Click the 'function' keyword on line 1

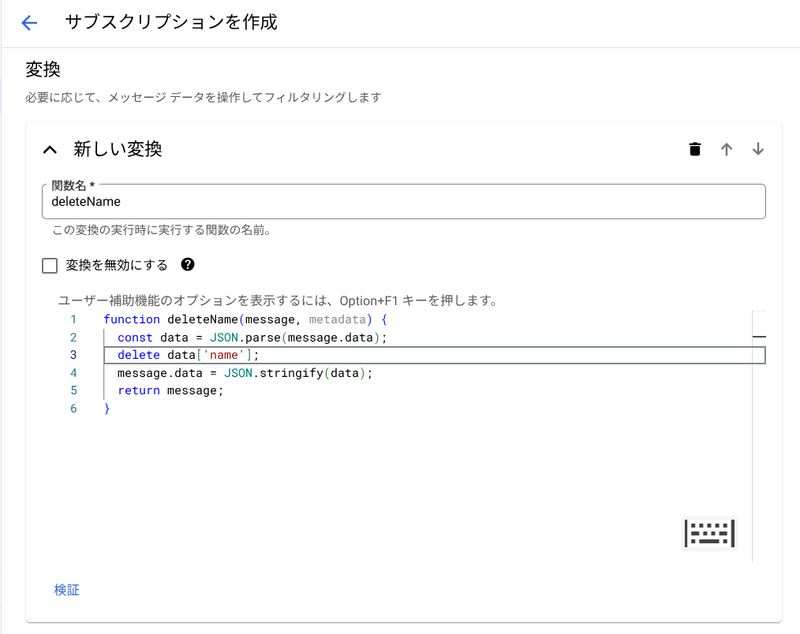point(132,319)
